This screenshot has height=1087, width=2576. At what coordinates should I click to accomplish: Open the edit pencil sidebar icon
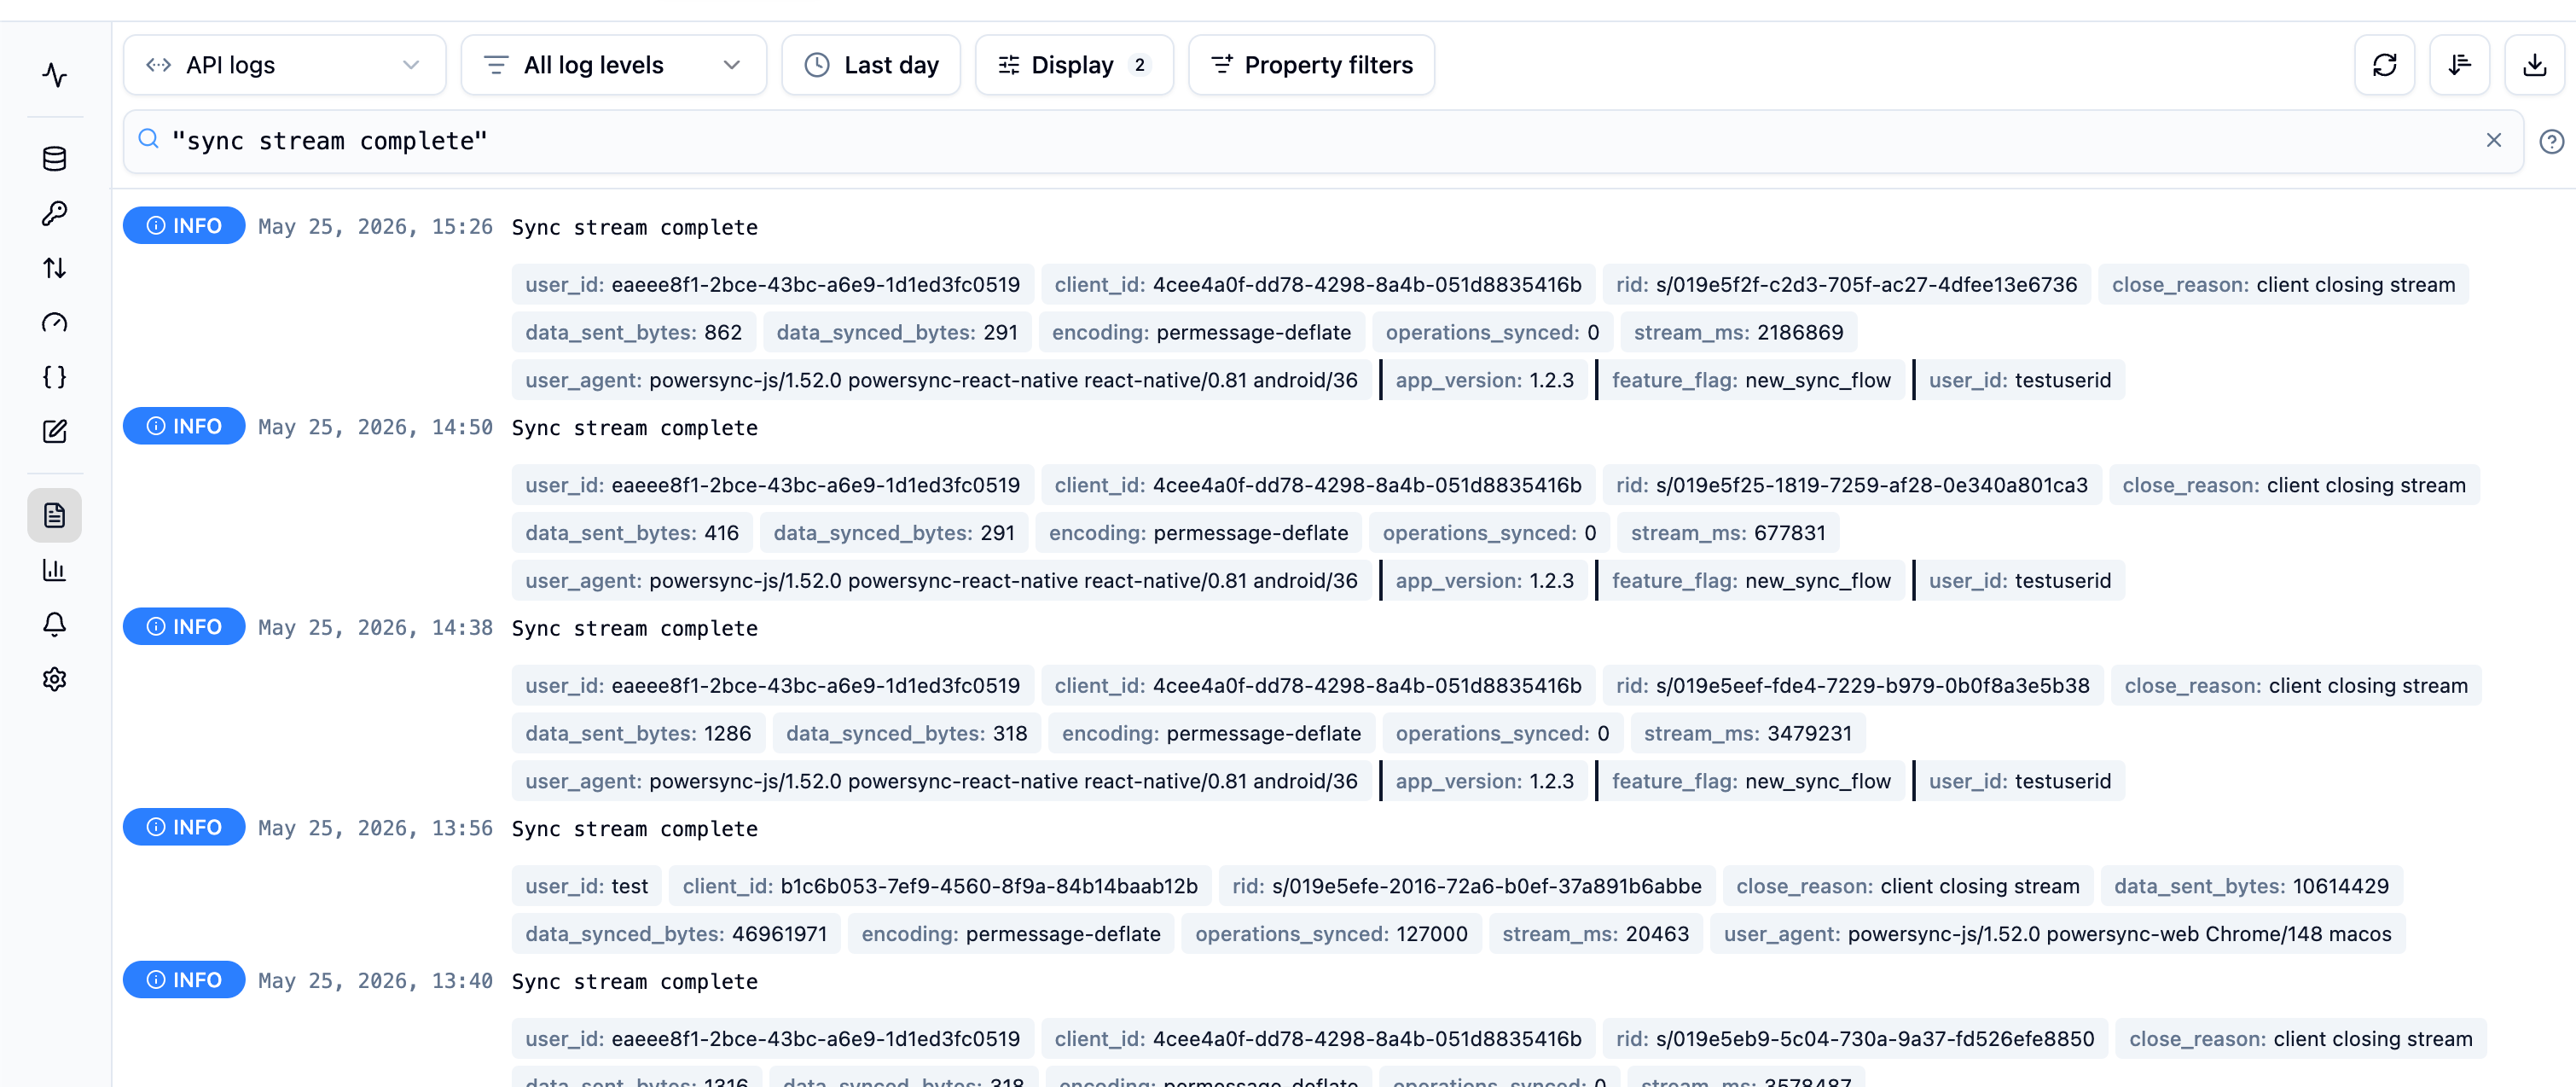(x=55, y=431)
